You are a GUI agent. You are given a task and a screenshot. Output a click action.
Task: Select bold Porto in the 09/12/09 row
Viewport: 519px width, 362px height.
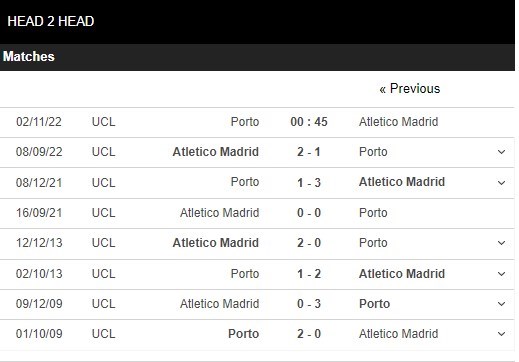point(374,304)
